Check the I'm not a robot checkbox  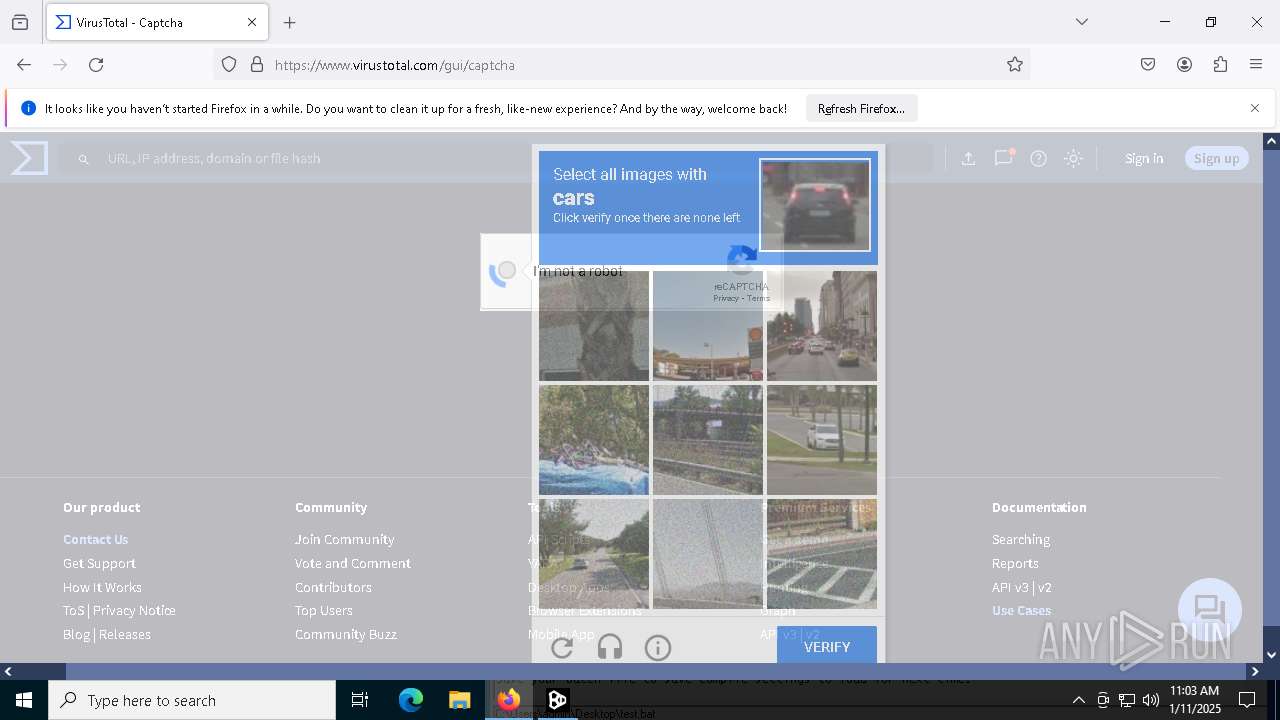pyautogui.click(x=507, y=271)
